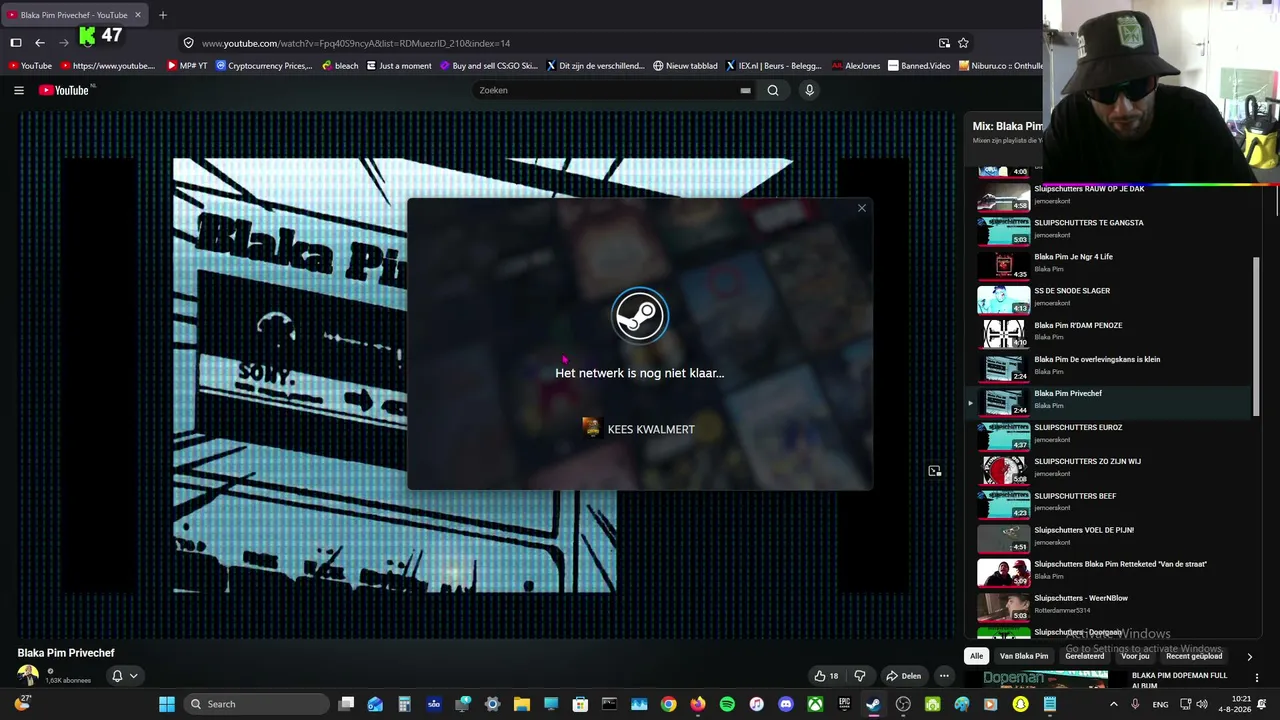Screen dimensions: 1280x720
Task: Open the Just a moment bookmark
Action: (399, 66)
